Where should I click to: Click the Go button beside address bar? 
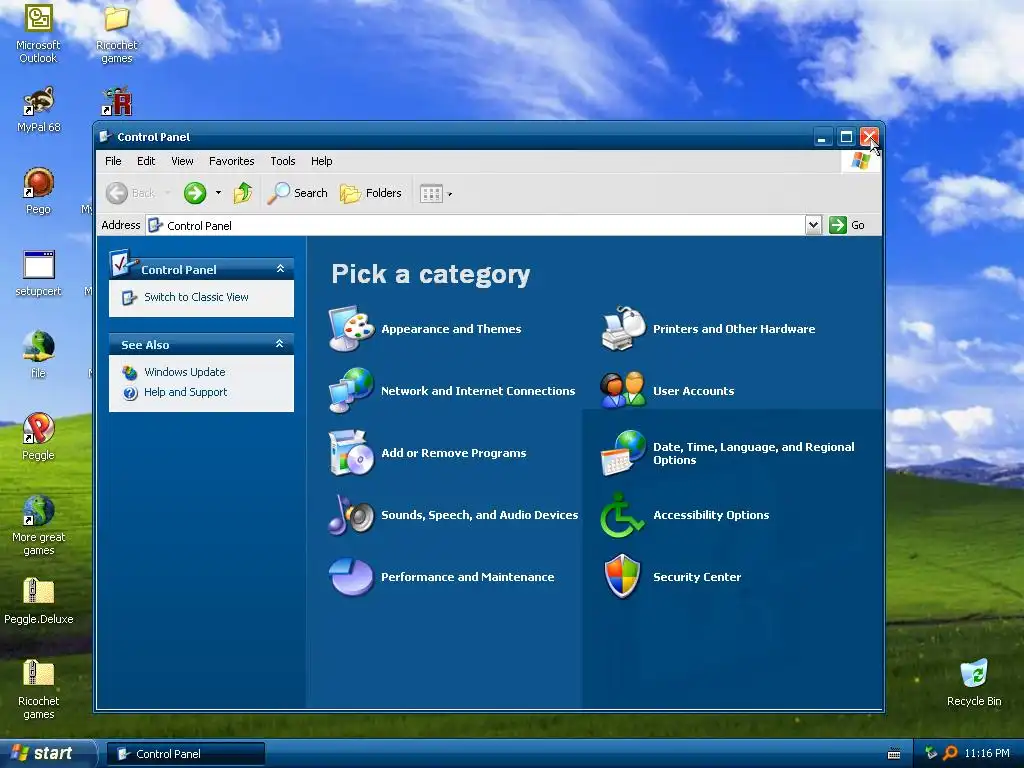tap(847, 225)
